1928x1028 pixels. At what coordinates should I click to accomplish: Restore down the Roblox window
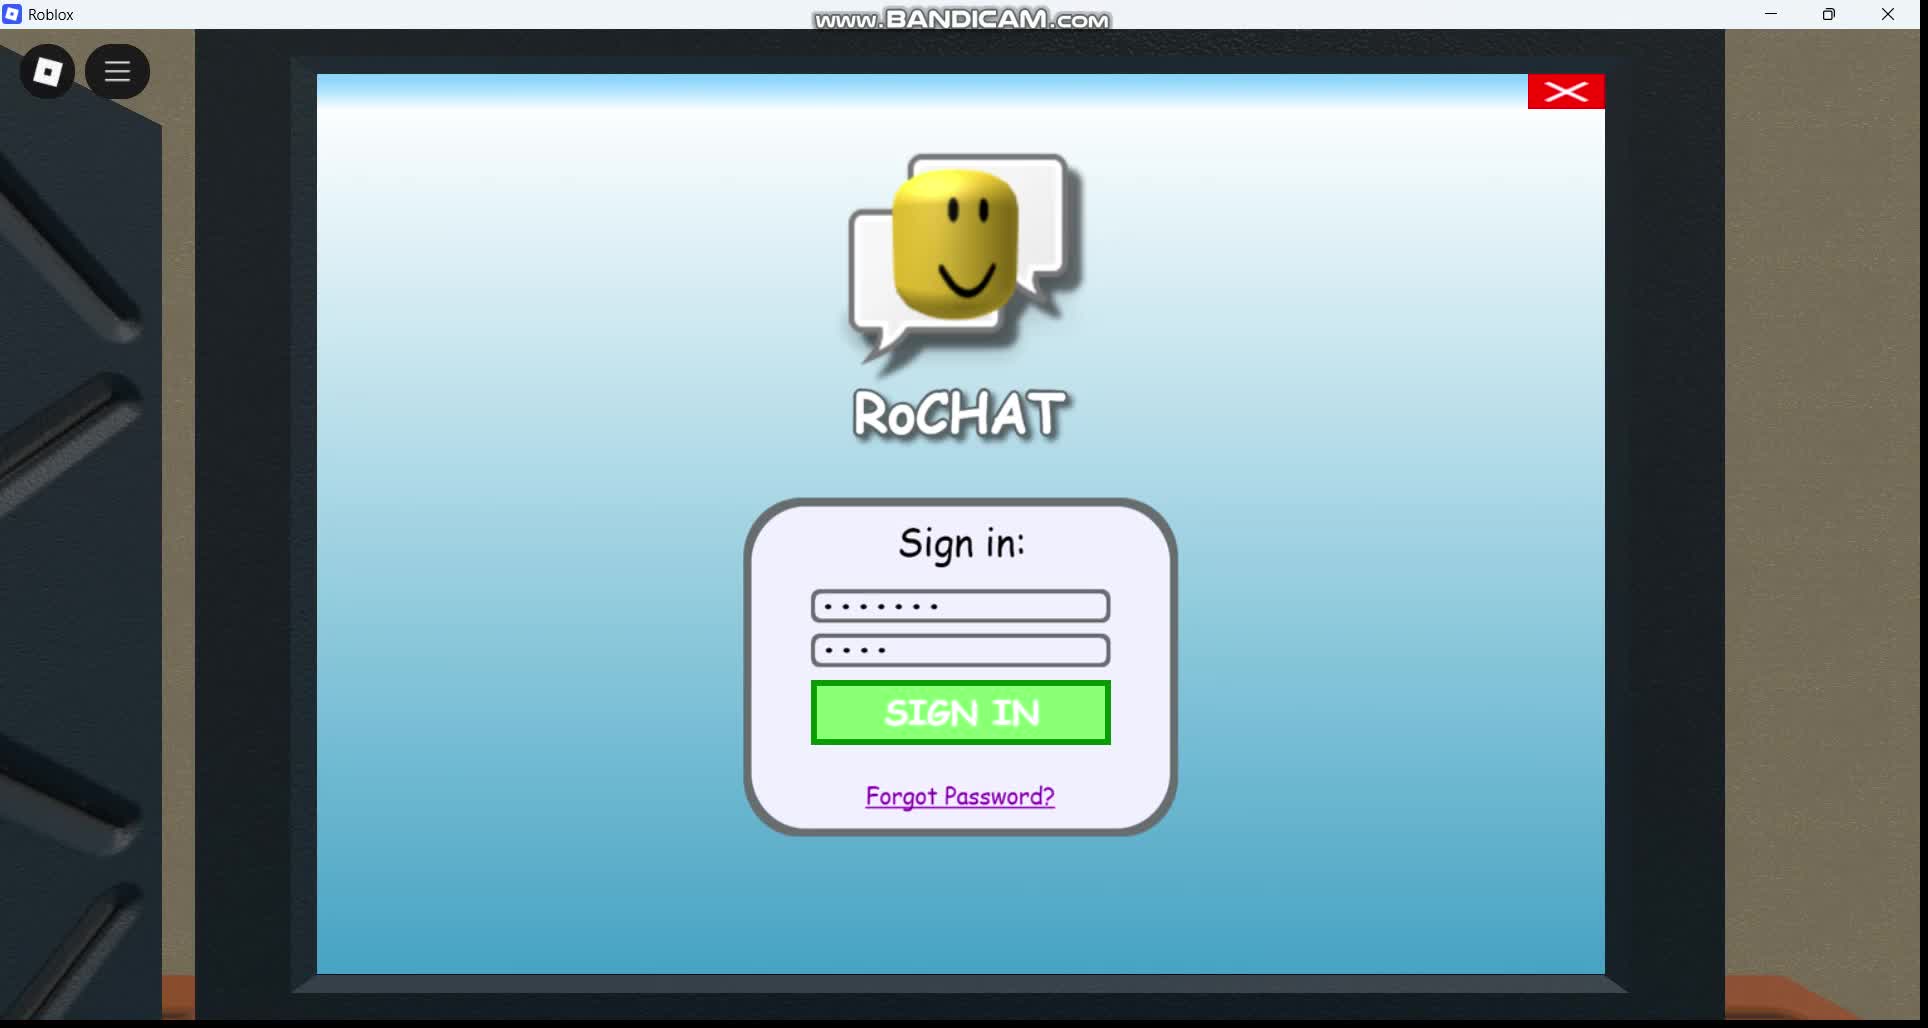[1829, 14]
